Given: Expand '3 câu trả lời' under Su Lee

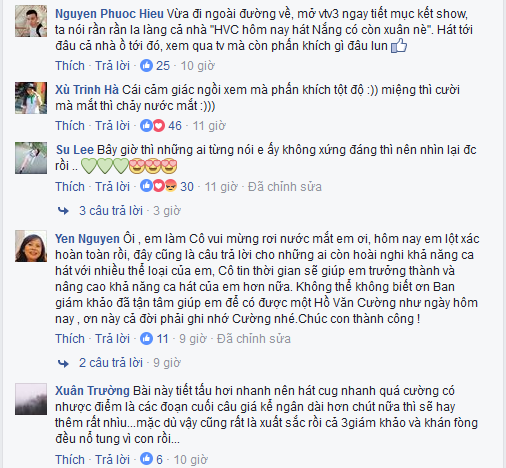Looking at the screenshot, I should coord(111,211).
